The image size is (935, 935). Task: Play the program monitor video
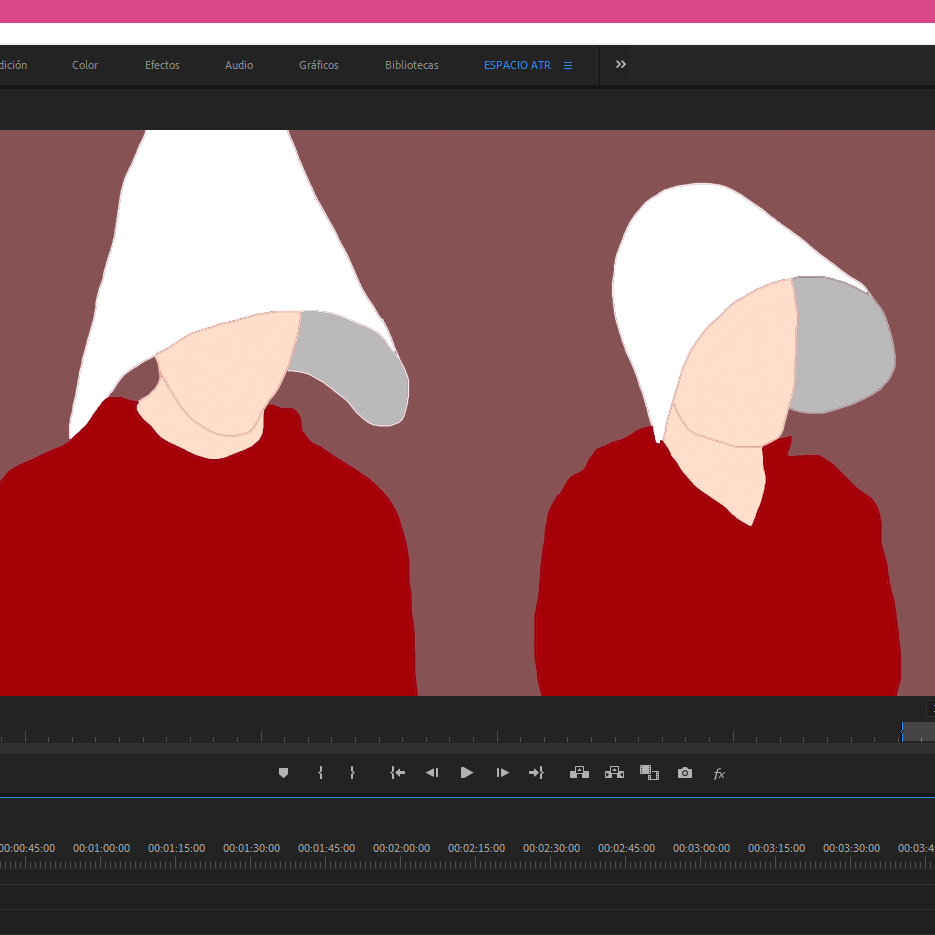[x=467, y=773]
